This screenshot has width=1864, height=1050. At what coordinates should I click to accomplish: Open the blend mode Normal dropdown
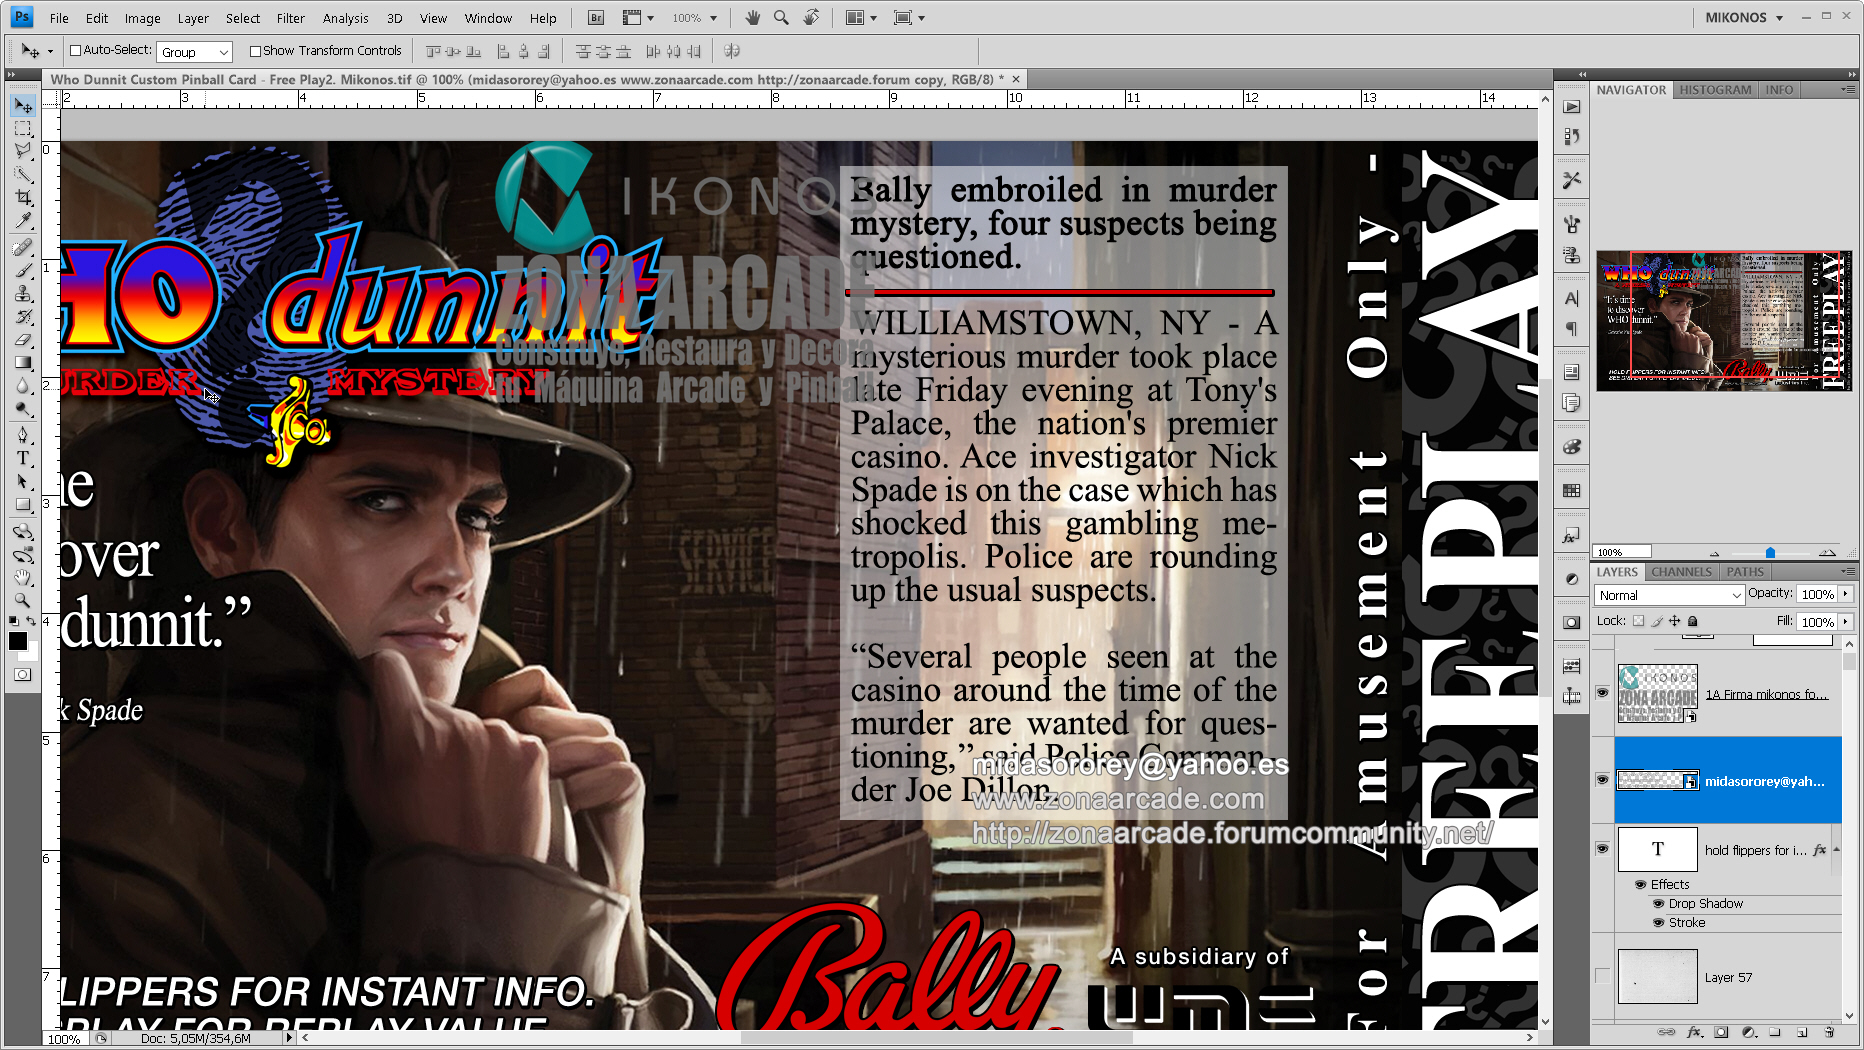pos(1669,595)
